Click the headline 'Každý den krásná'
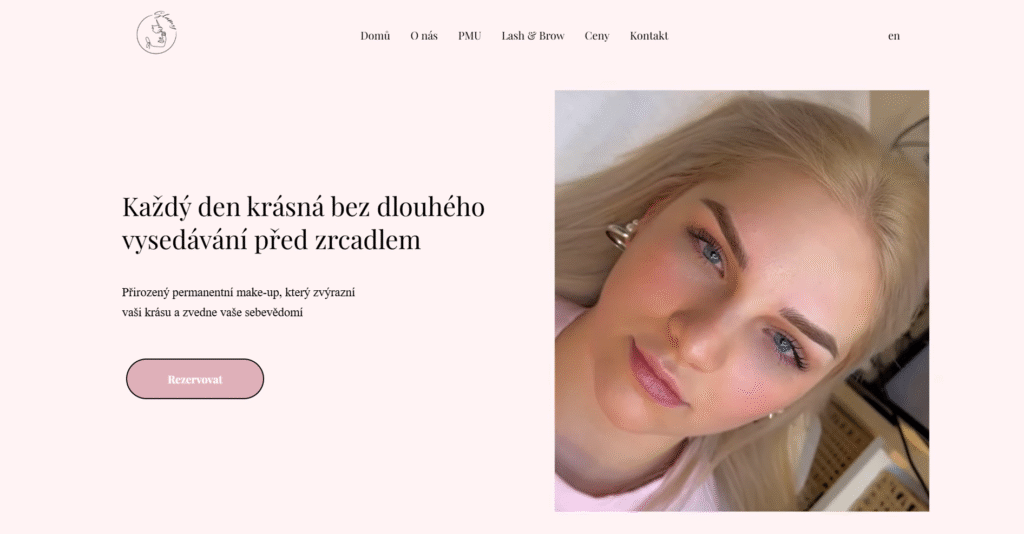This screenshot has height=534, width=1024. (x=224, y=206)
